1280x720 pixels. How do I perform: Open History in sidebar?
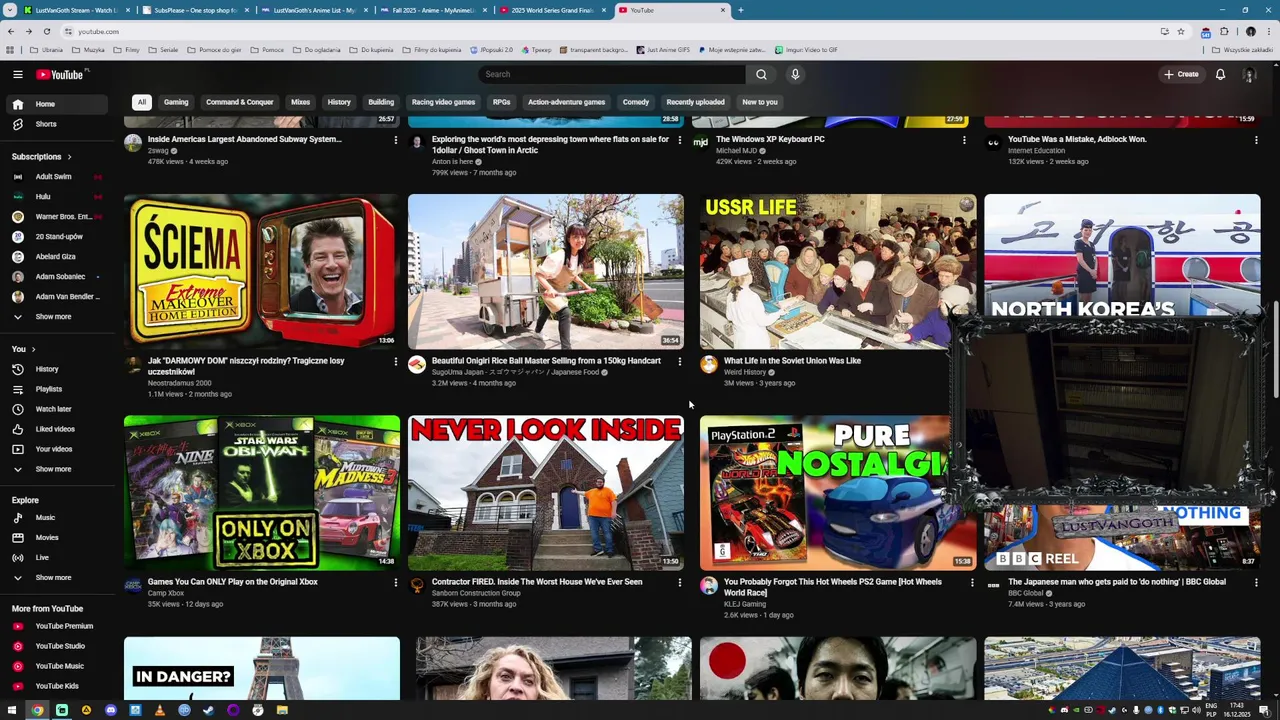coord(58,369)
